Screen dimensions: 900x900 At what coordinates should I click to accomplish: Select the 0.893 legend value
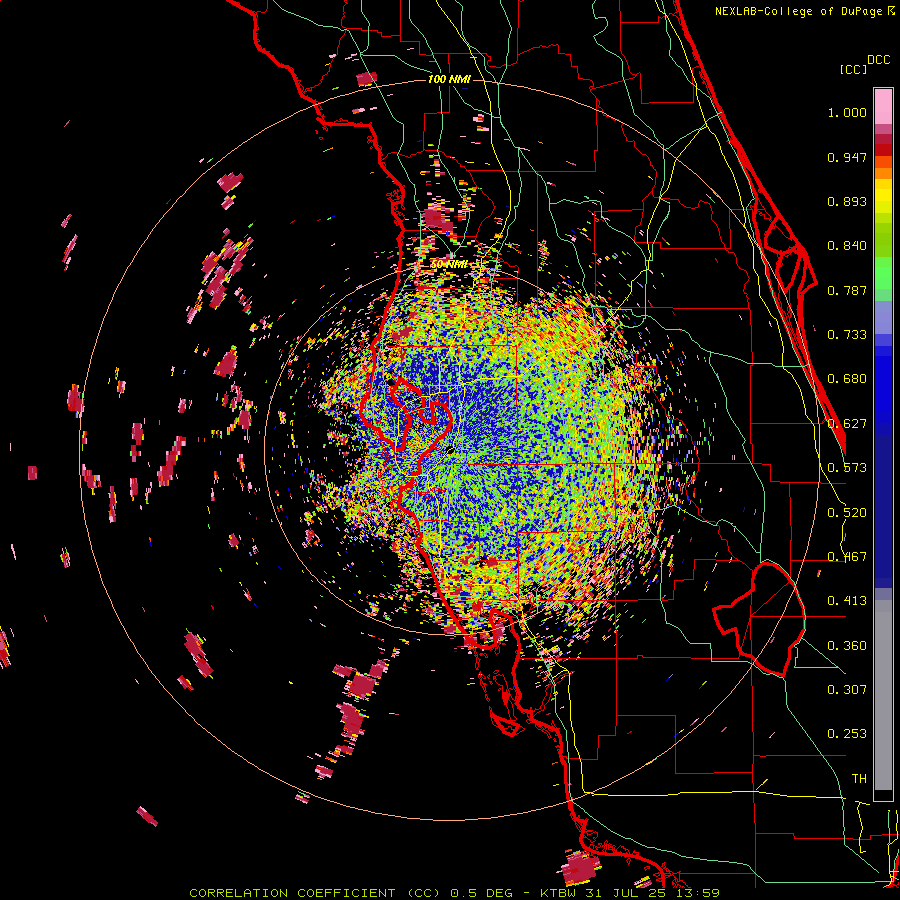coord(847,201)
